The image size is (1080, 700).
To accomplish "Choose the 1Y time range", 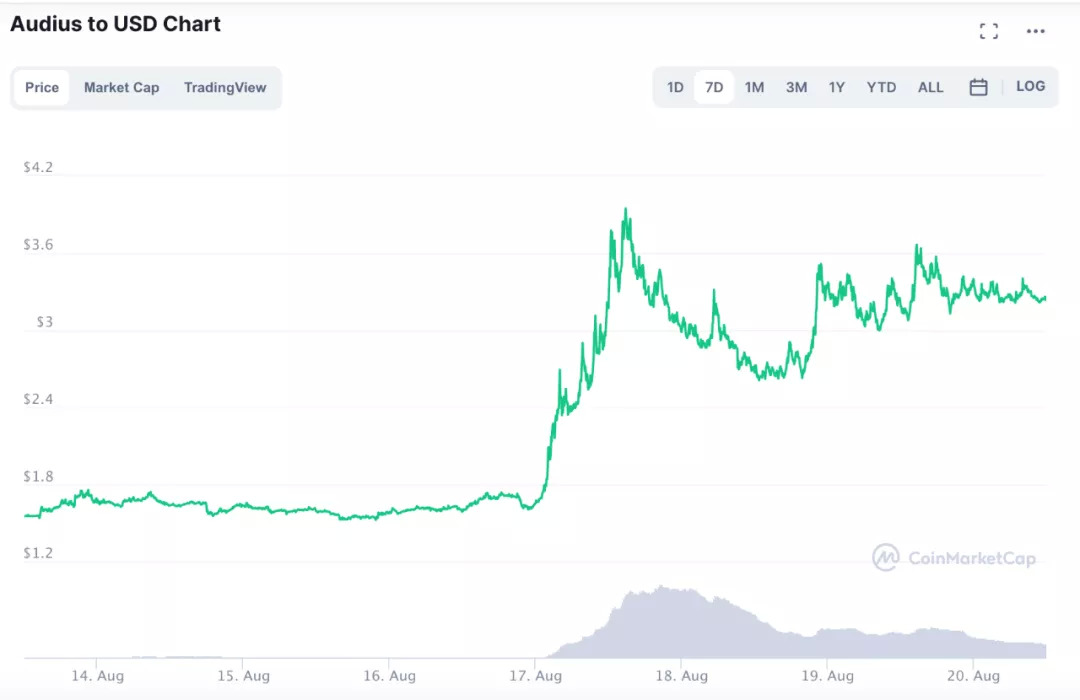I will pos(836,88).
